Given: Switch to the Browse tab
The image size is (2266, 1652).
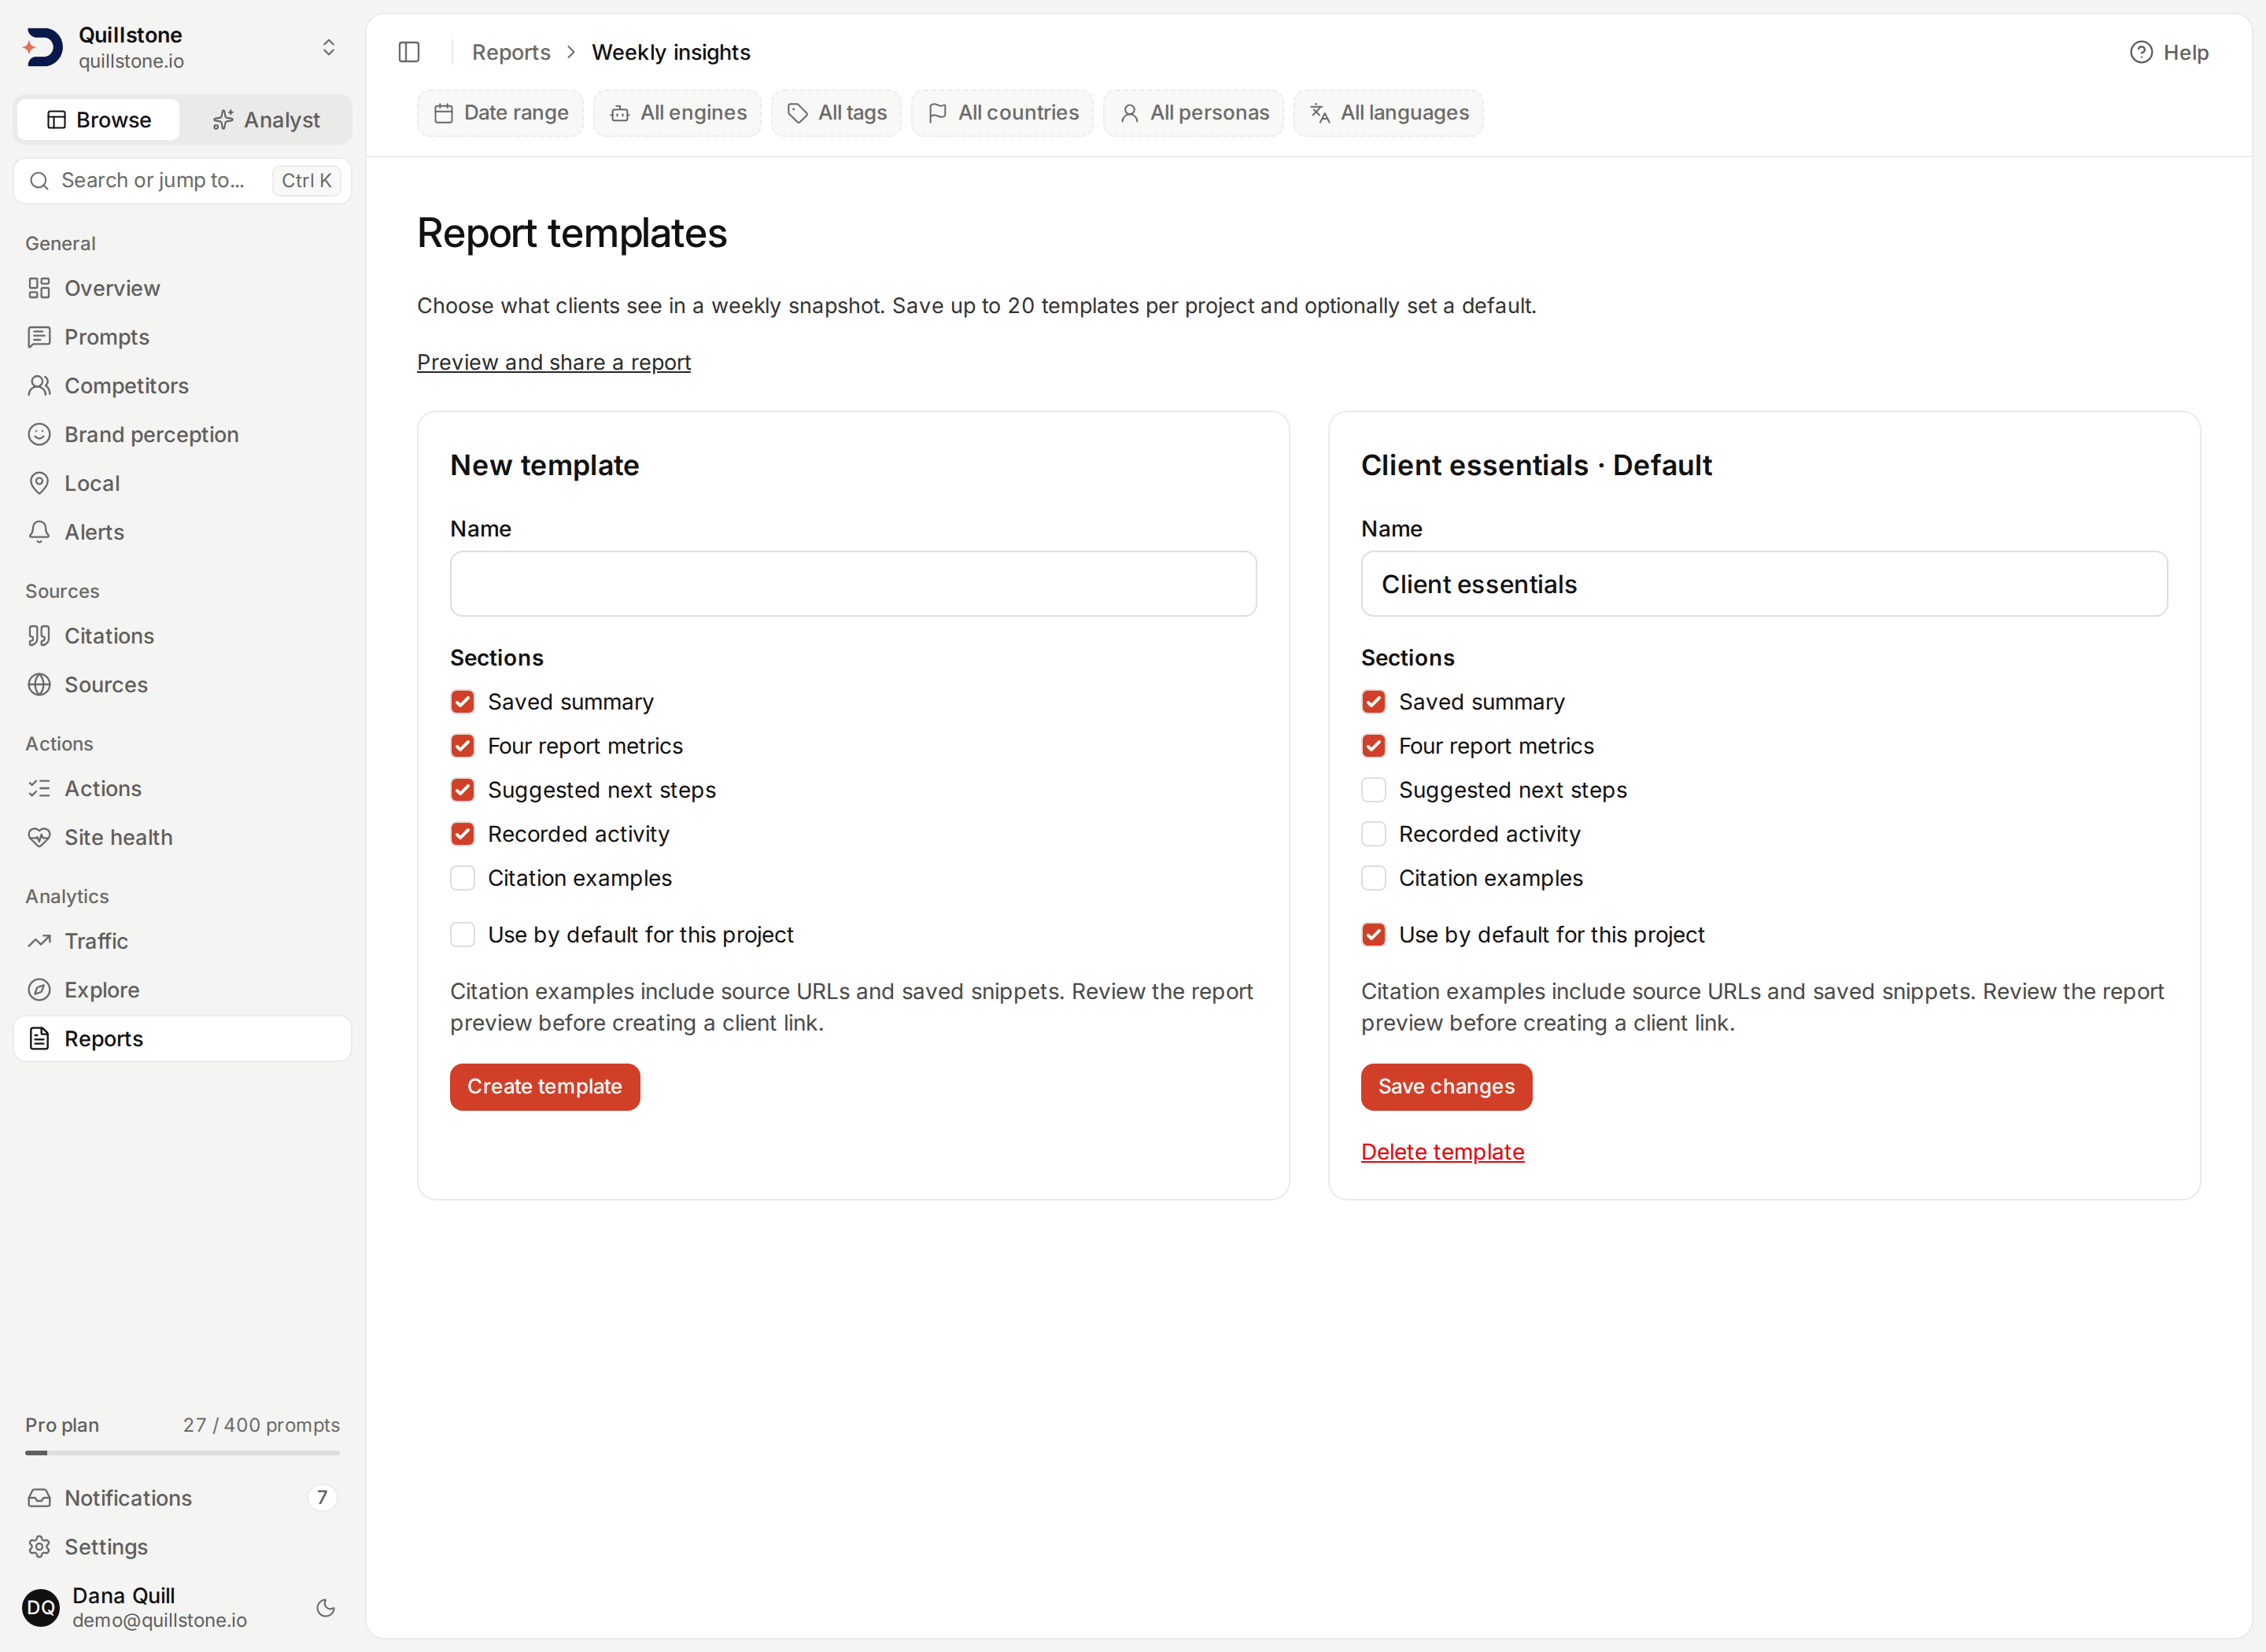Looking at the screenshot, I should click(98, 120).
